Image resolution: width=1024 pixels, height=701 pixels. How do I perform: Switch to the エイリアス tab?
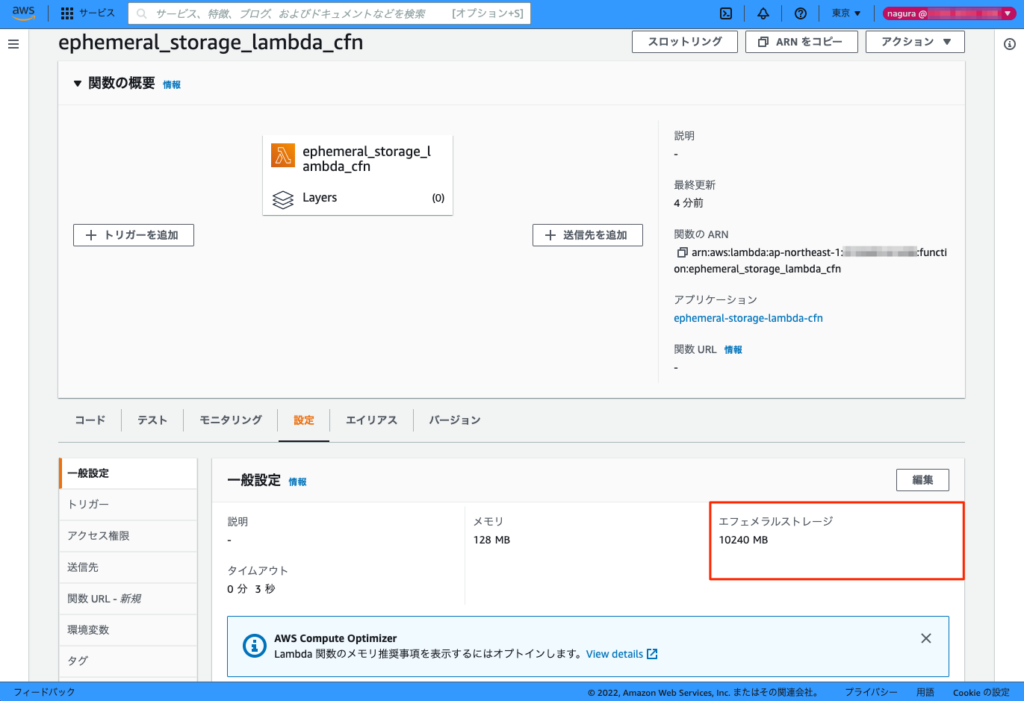[x=371, y=420]
